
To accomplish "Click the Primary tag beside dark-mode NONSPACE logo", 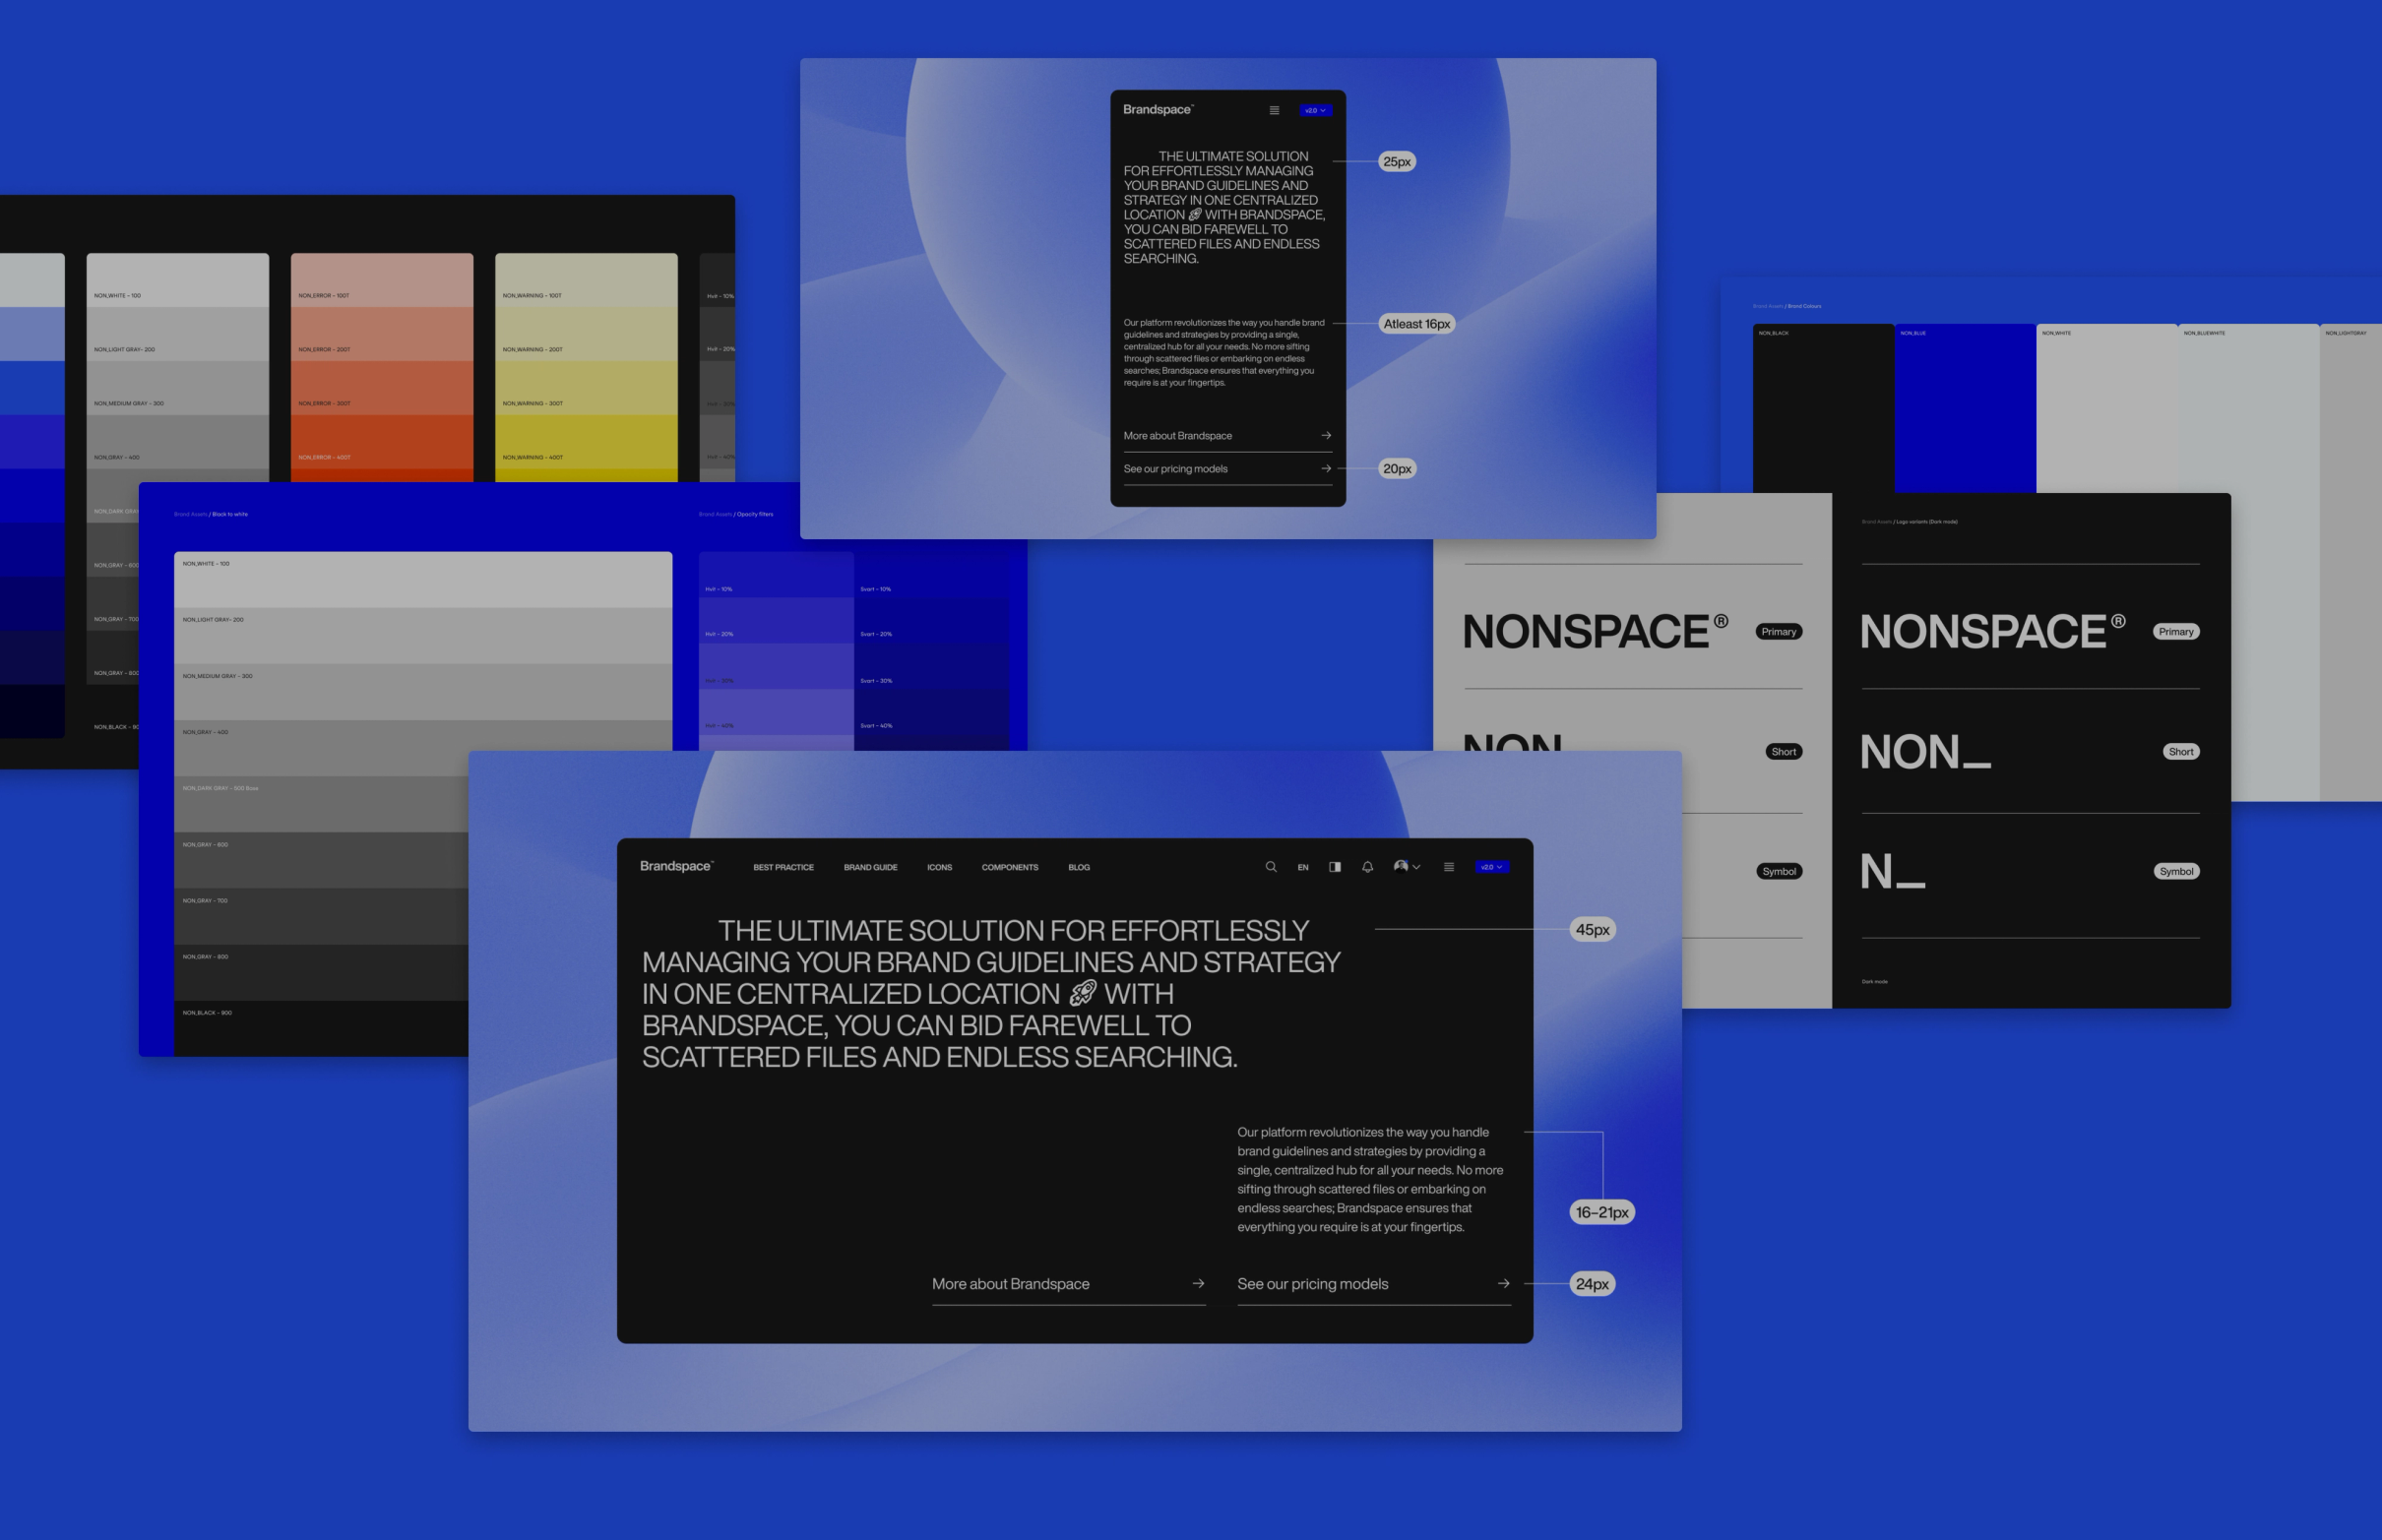I will pos(2175,632).
